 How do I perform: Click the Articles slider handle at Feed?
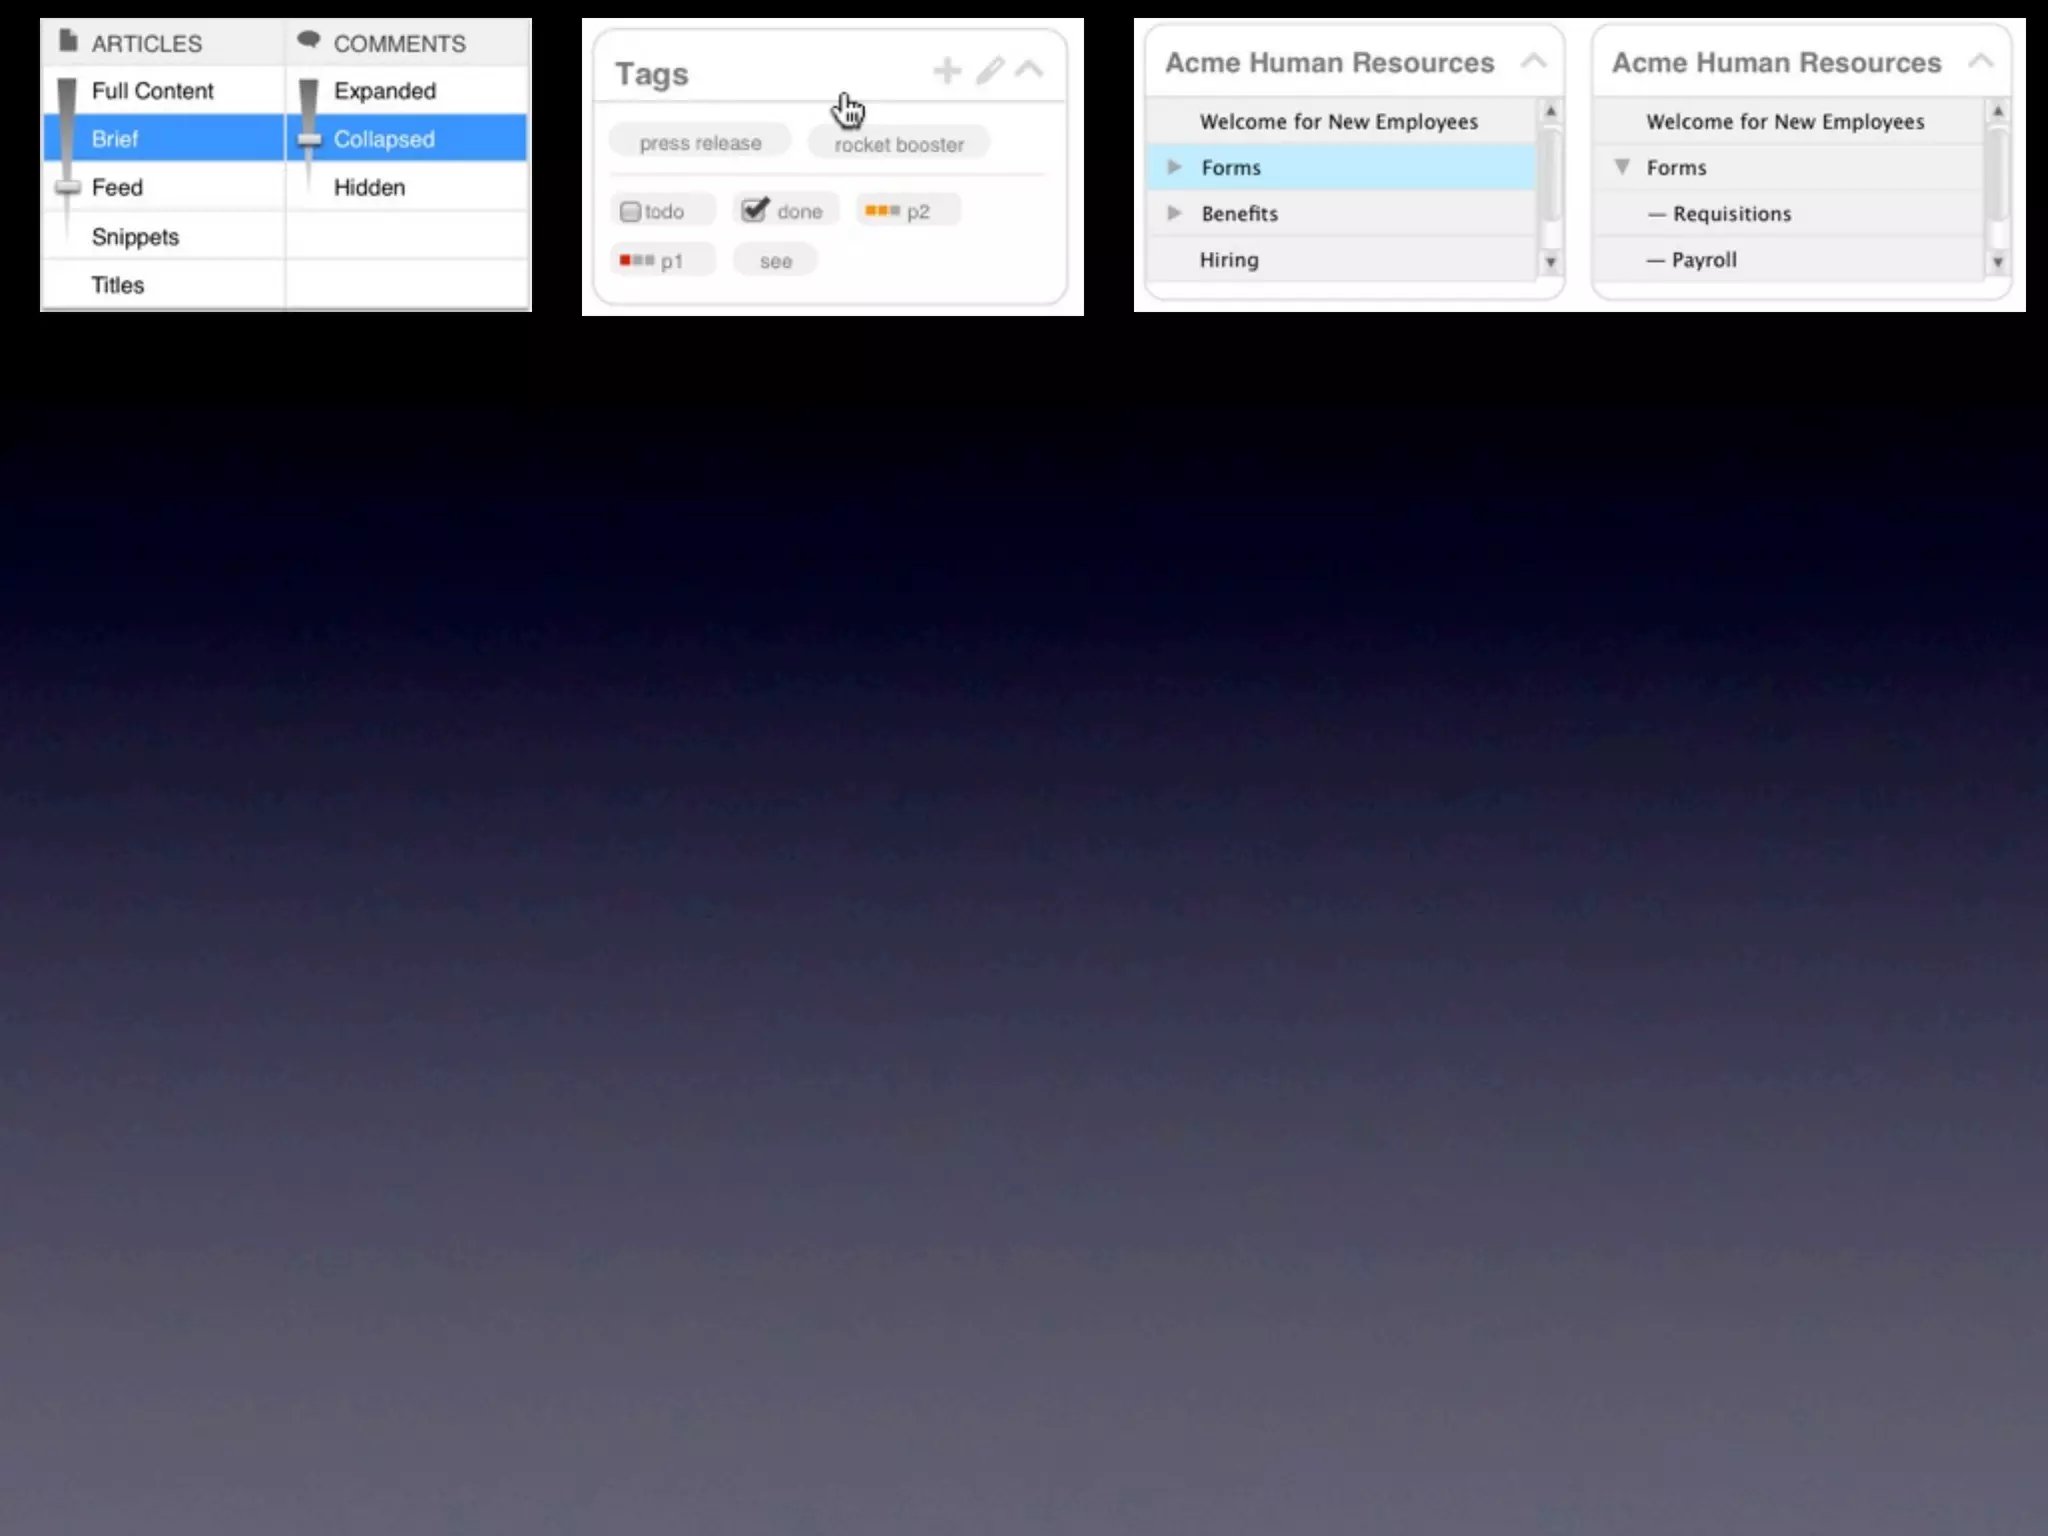tap(68, 188)
